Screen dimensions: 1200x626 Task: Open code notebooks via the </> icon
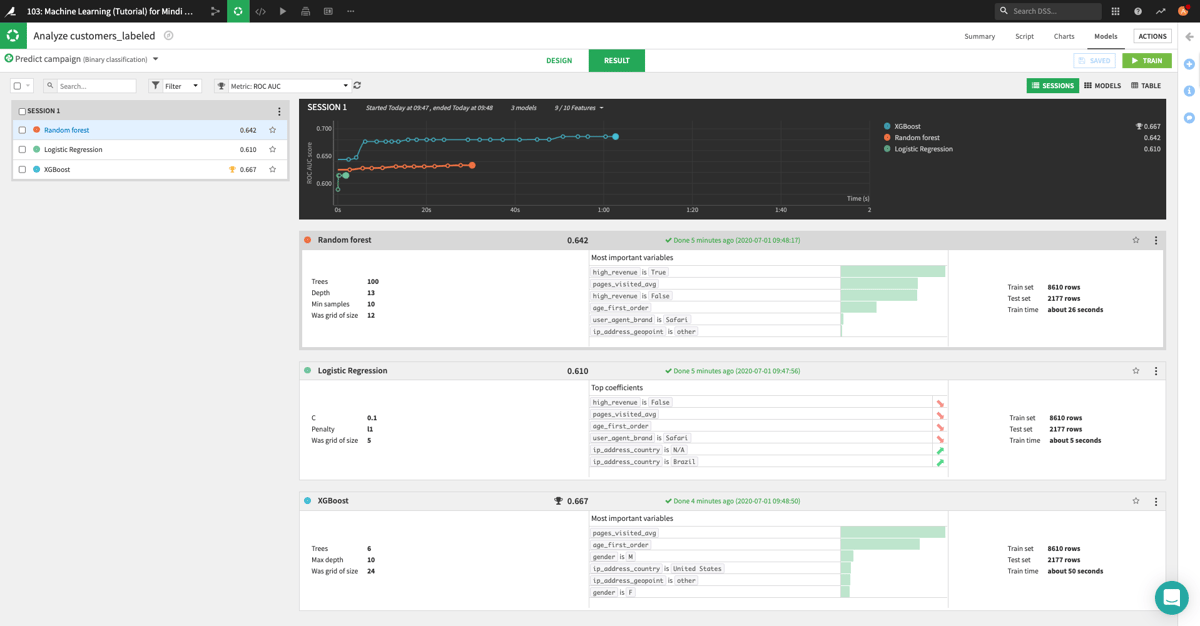pos(259,11)
